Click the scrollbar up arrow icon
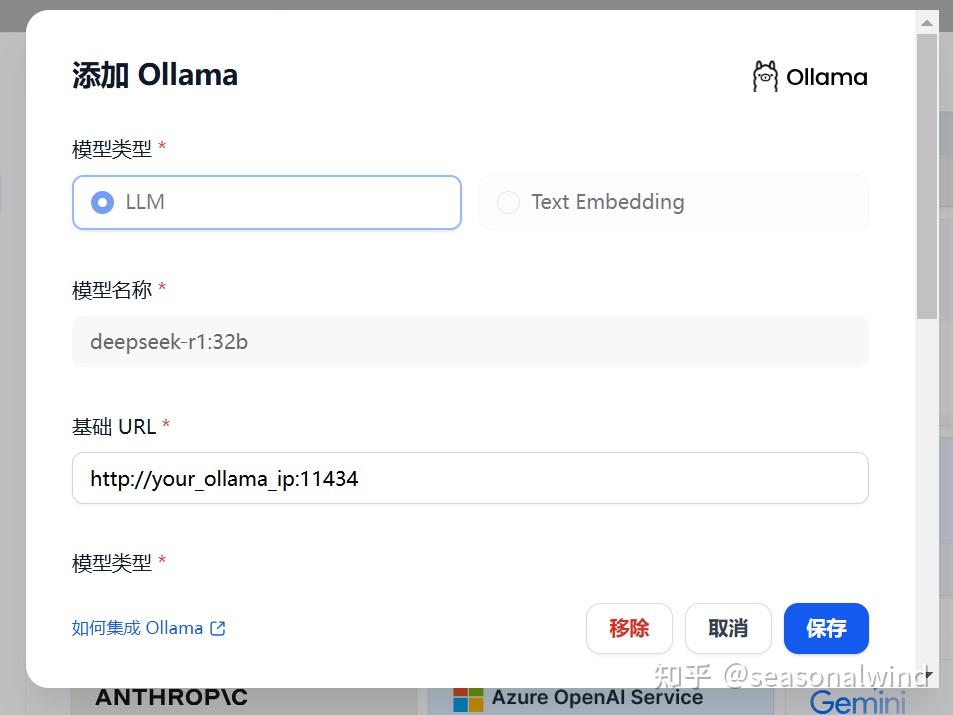The height and width of the screenshot is (715, 953). coord(927,22)
